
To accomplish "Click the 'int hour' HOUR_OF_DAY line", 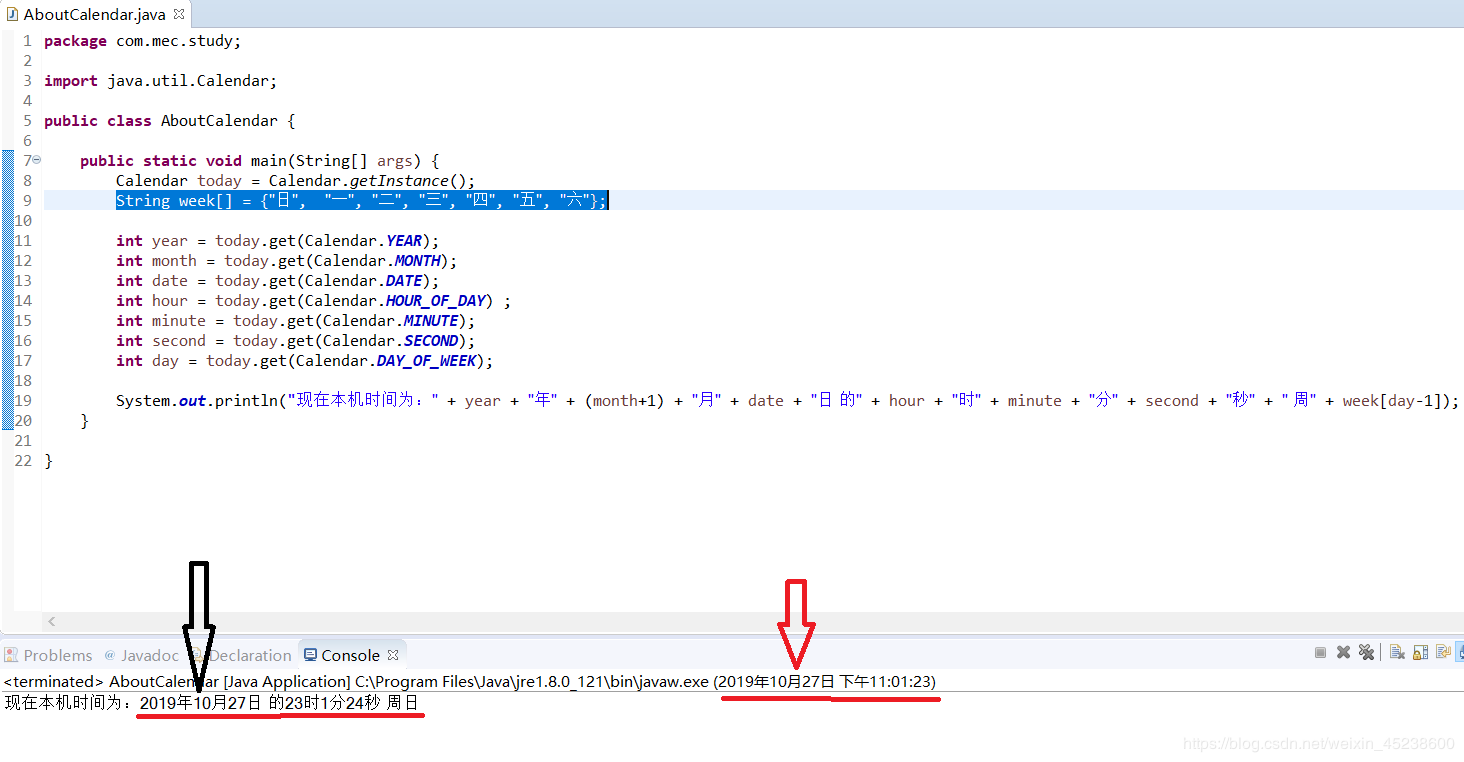I will 313,301.
